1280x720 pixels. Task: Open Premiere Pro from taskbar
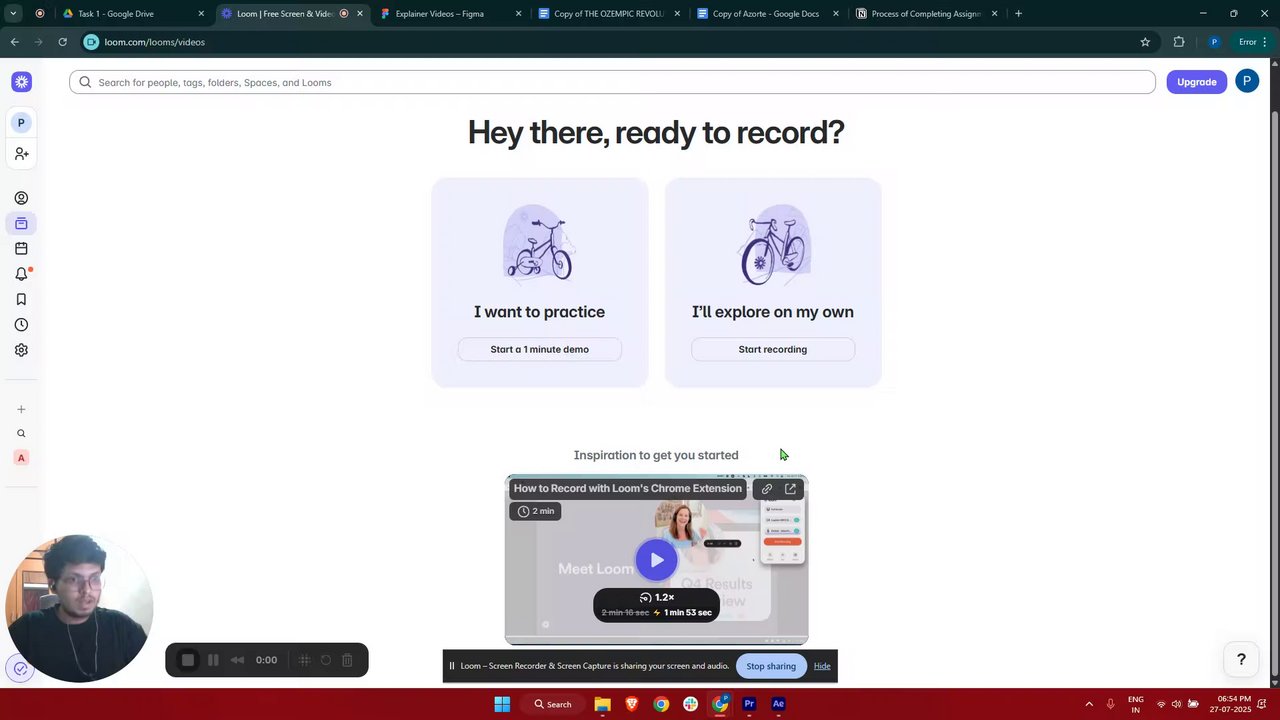tap(749, 704)
